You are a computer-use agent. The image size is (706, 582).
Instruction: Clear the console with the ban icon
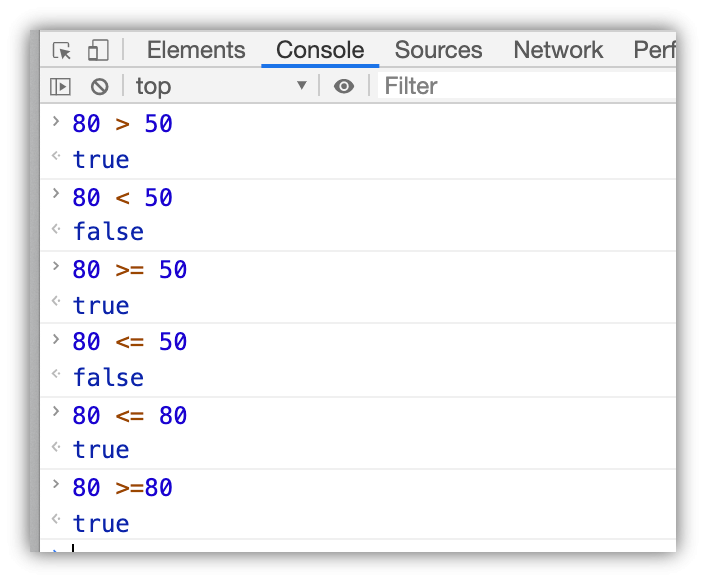click(x=99, y=87)
